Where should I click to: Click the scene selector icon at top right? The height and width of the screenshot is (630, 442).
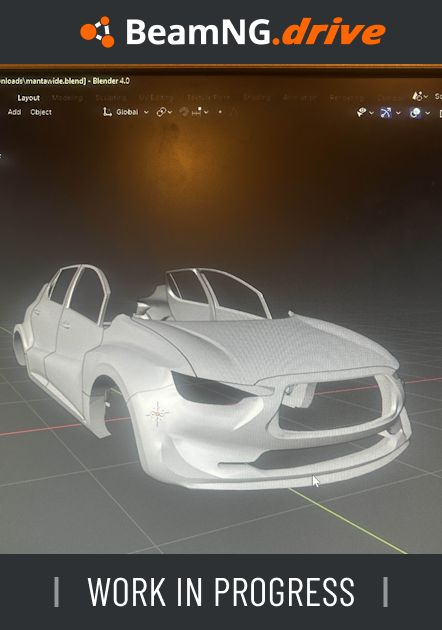pos(418,96)
